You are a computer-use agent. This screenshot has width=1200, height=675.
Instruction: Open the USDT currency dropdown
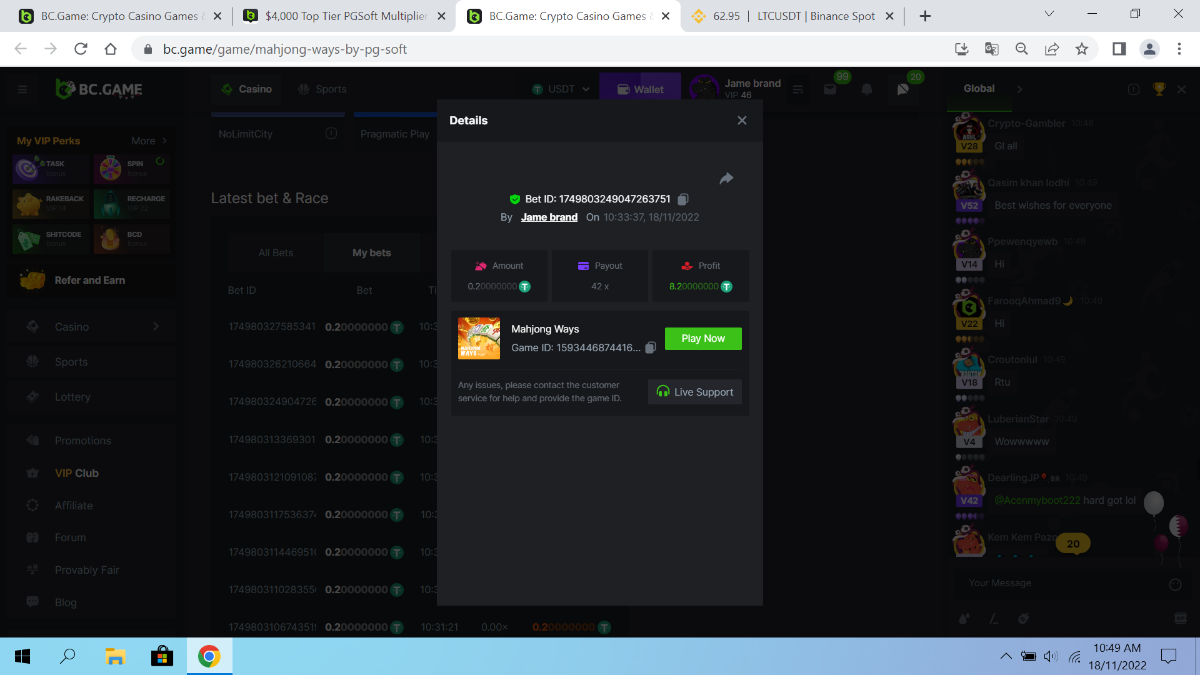tap(561, 89)
